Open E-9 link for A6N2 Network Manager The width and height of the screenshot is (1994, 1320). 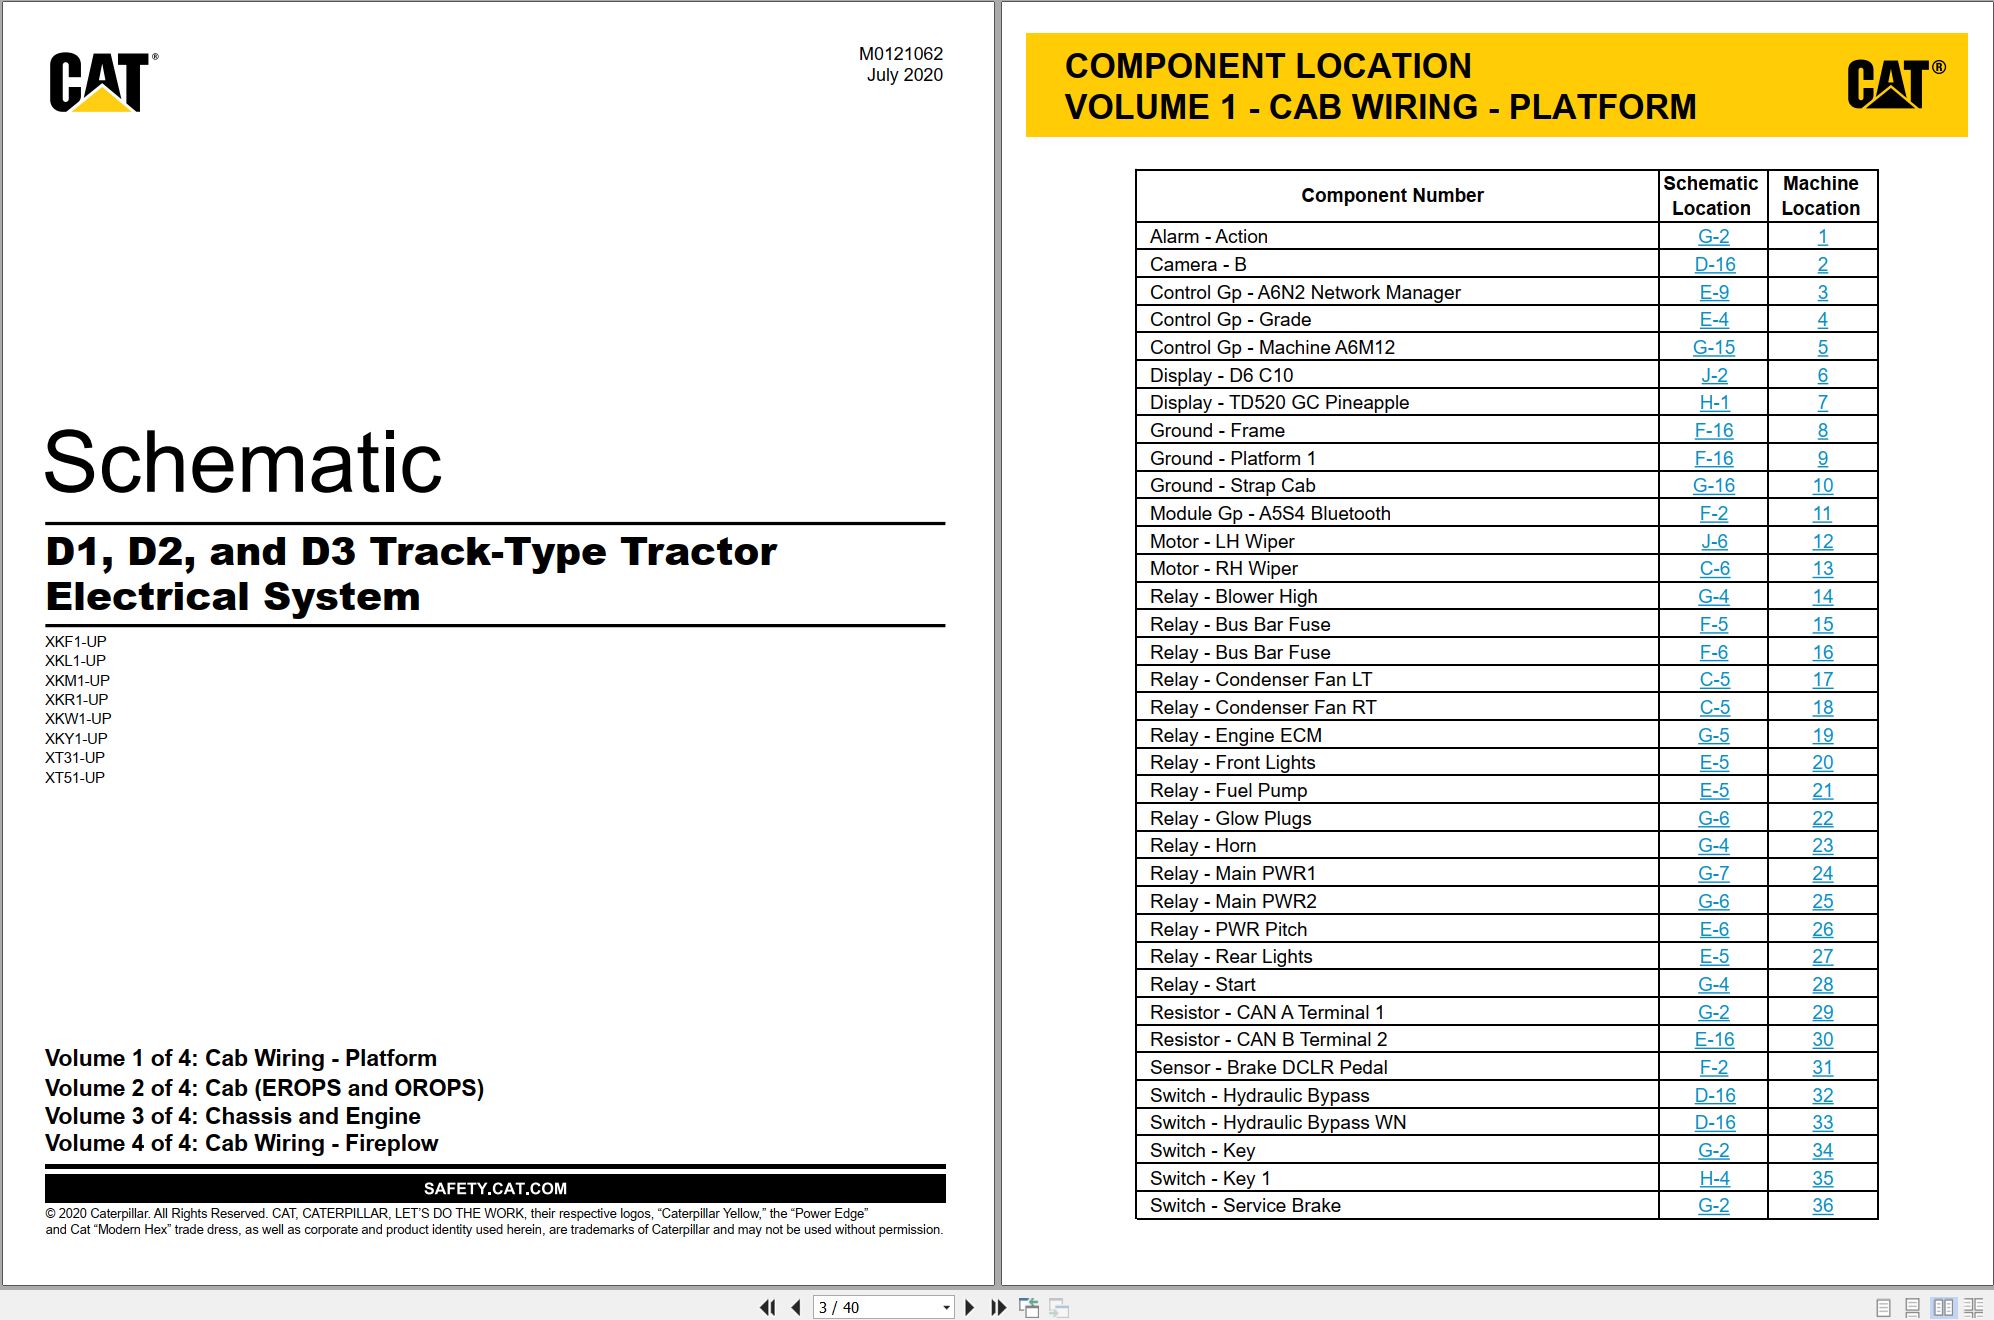[1713, 292]
